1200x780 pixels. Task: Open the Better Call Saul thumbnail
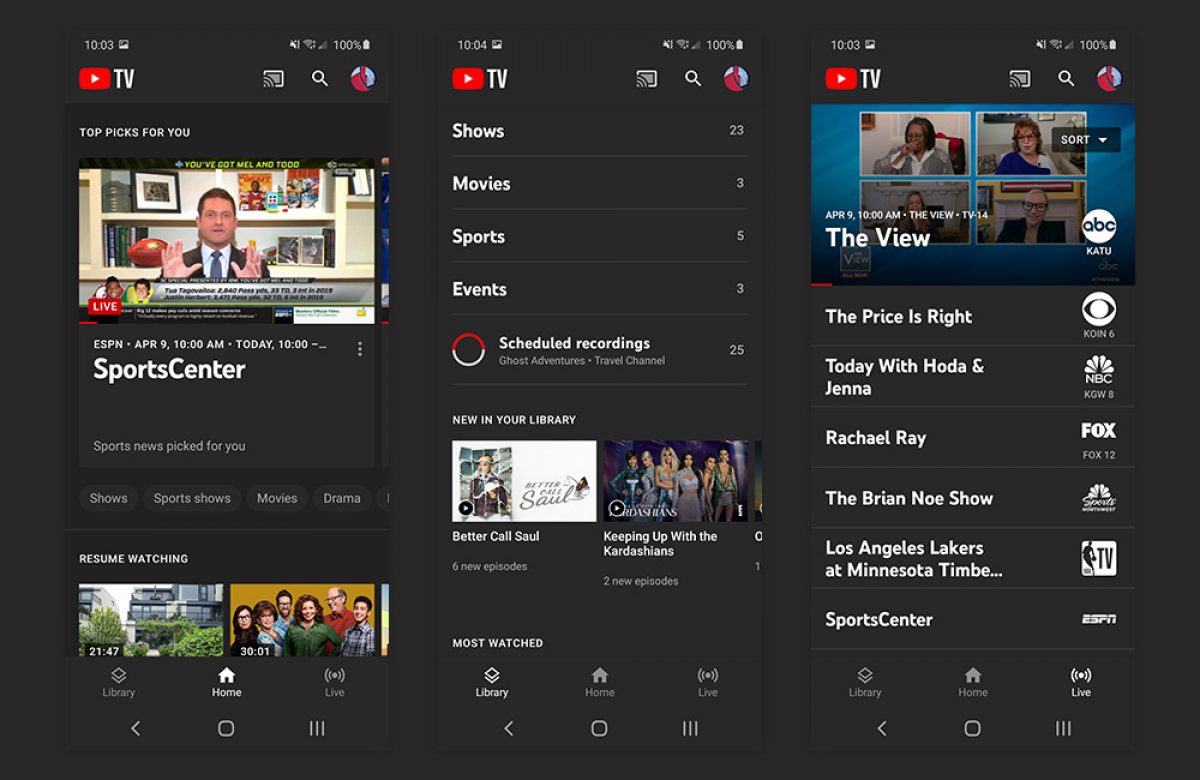(524, 481)
